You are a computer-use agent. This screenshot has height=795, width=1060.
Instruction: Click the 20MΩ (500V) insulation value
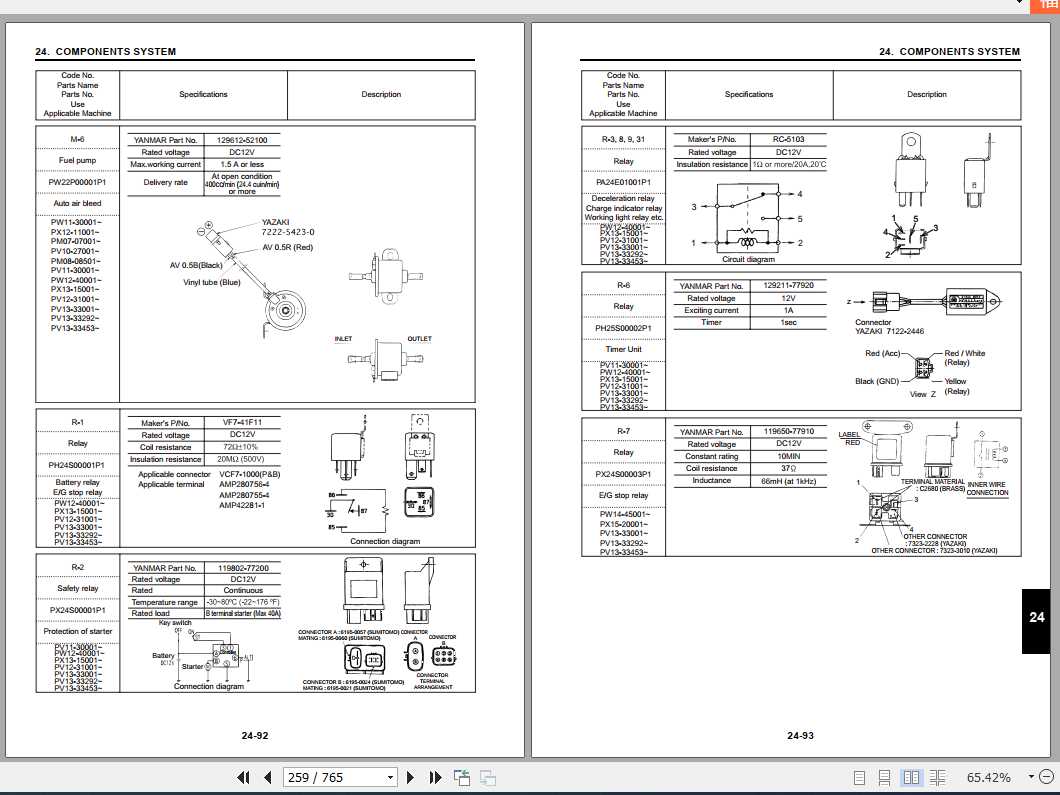click(x=241, y=459)
